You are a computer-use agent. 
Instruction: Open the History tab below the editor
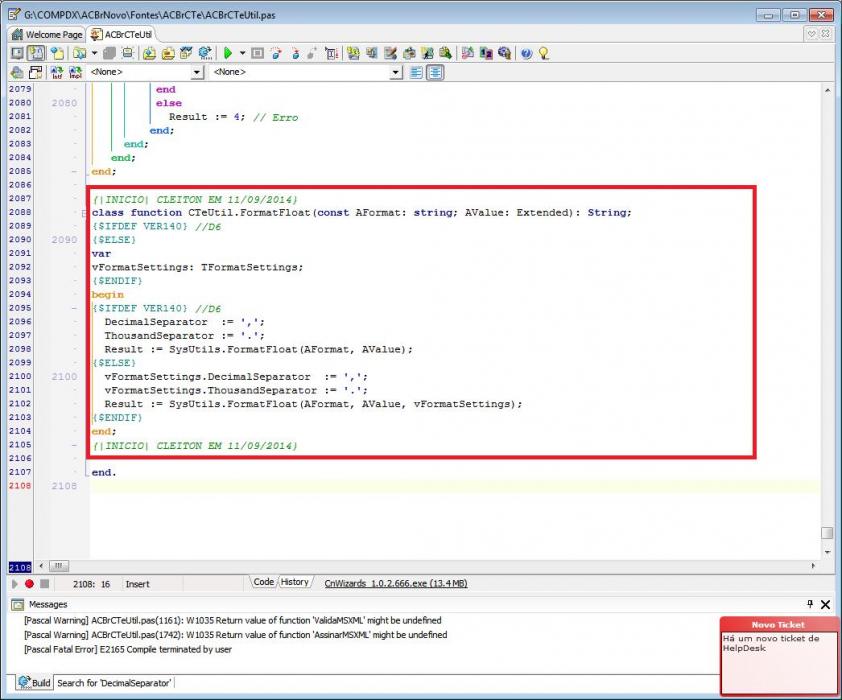coord(295,582)
